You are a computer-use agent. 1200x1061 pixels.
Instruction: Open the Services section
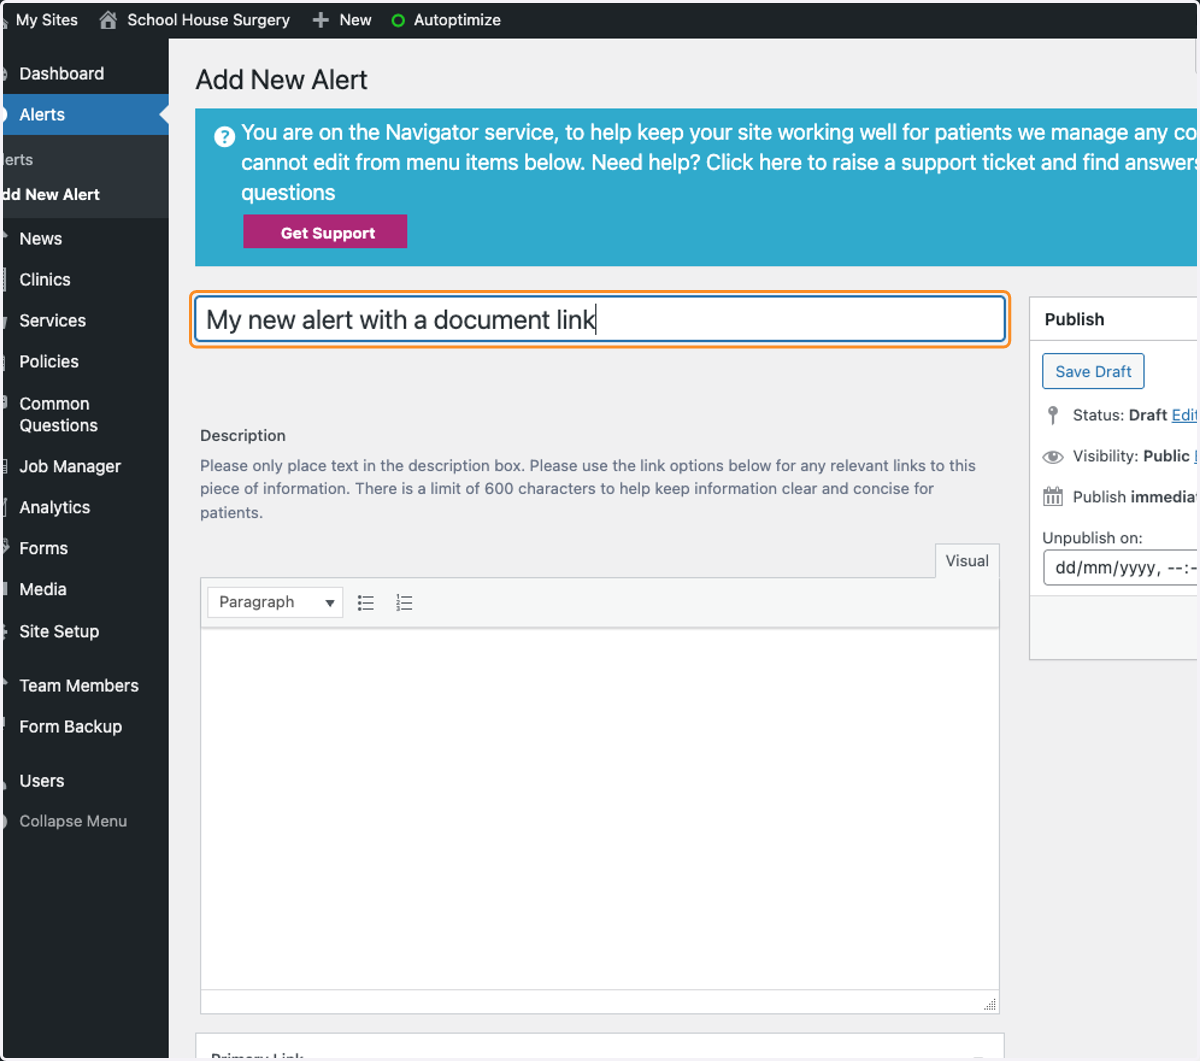click(53, 321)
